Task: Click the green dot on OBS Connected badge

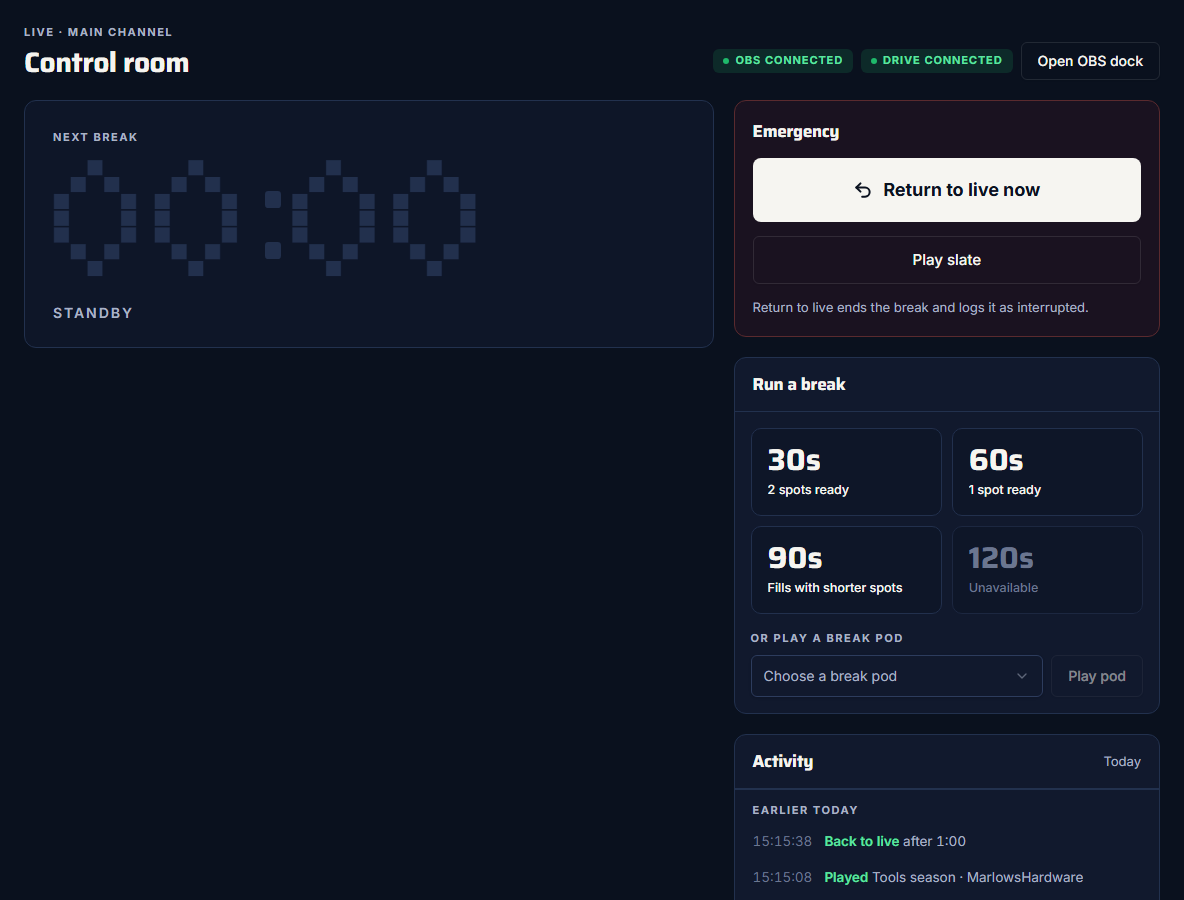Action: (726, 60)
